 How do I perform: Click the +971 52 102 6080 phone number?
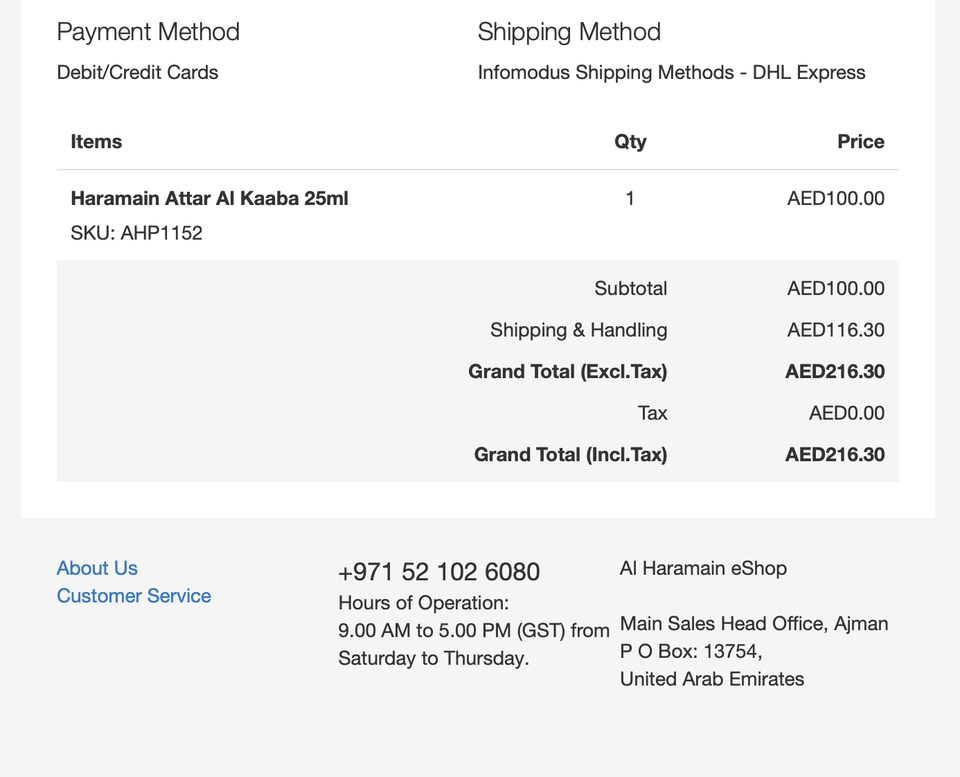coord(439,572)
